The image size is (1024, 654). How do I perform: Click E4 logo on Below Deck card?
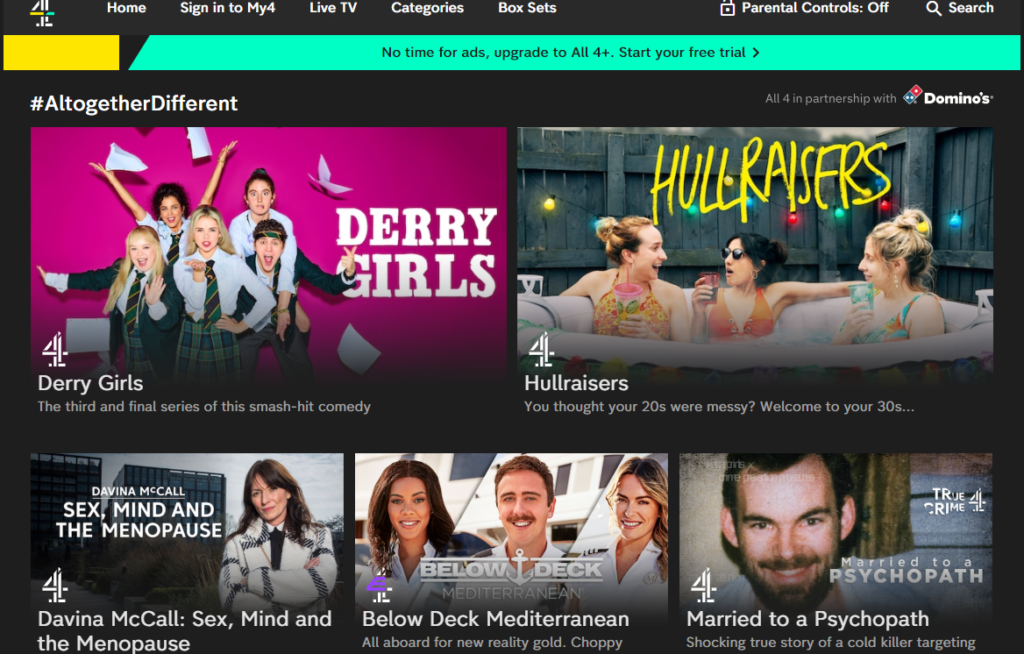click(x=379, y=587)
